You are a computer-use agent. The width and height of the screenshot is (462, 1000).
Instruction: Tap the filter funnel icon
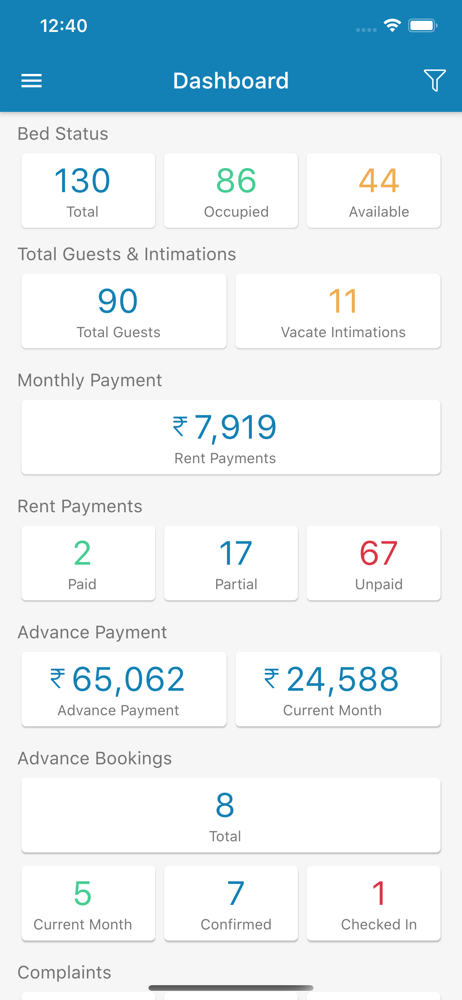pyautogui.click(x=434, y=81)
